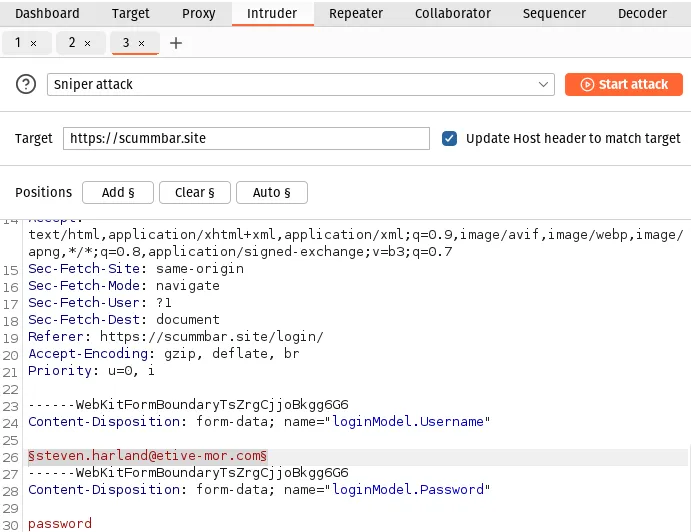Switch to the Repeater tab
The width and height of the screenshot is (691, 532).
coord(356,13)
